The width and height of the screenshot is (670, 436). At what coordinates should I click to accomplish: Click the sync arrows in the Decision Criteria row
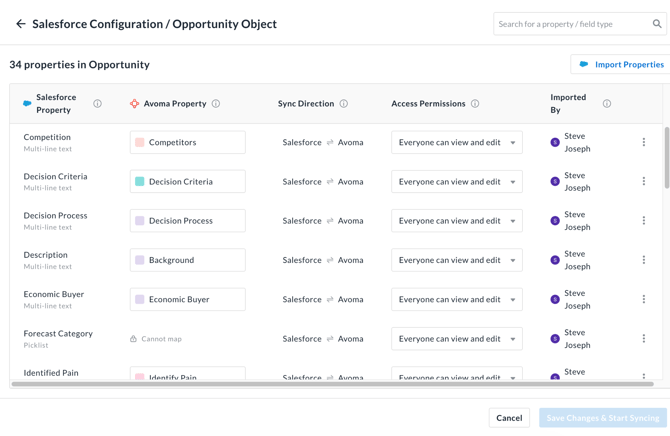pyautogui.click(x=330, y=182)
